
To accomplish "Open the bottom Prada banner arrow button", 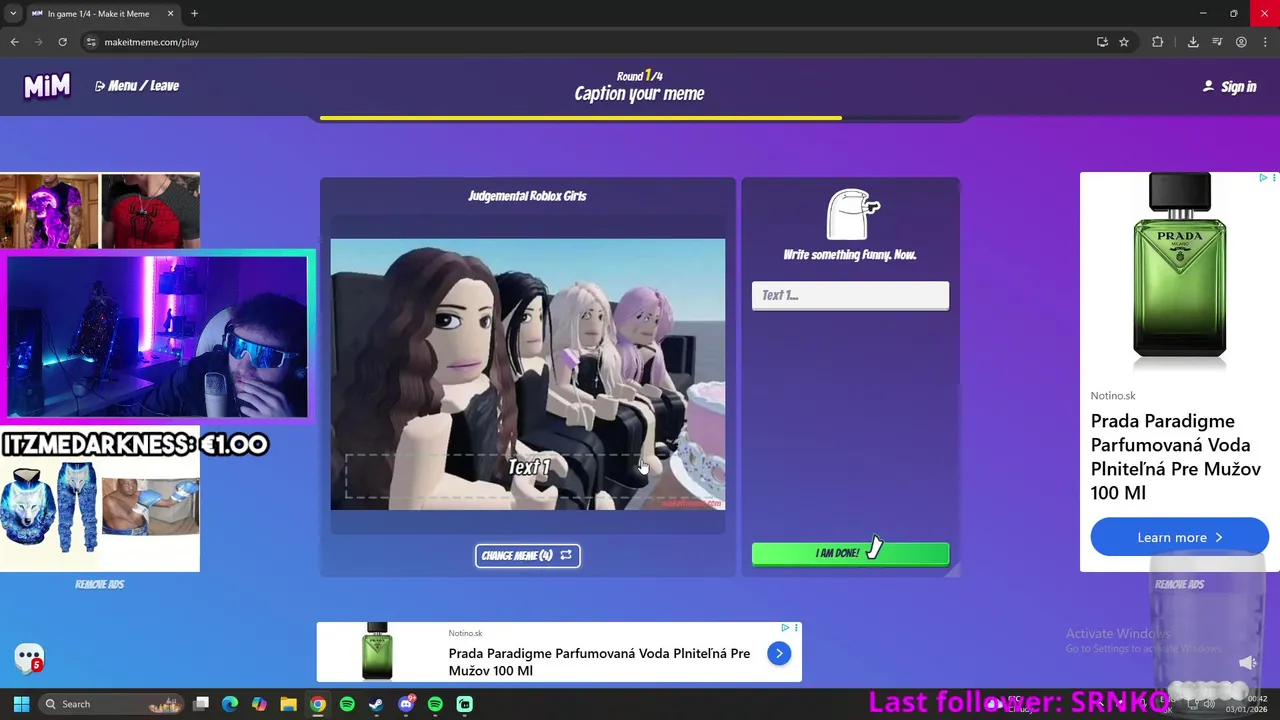I will [779, 653].
